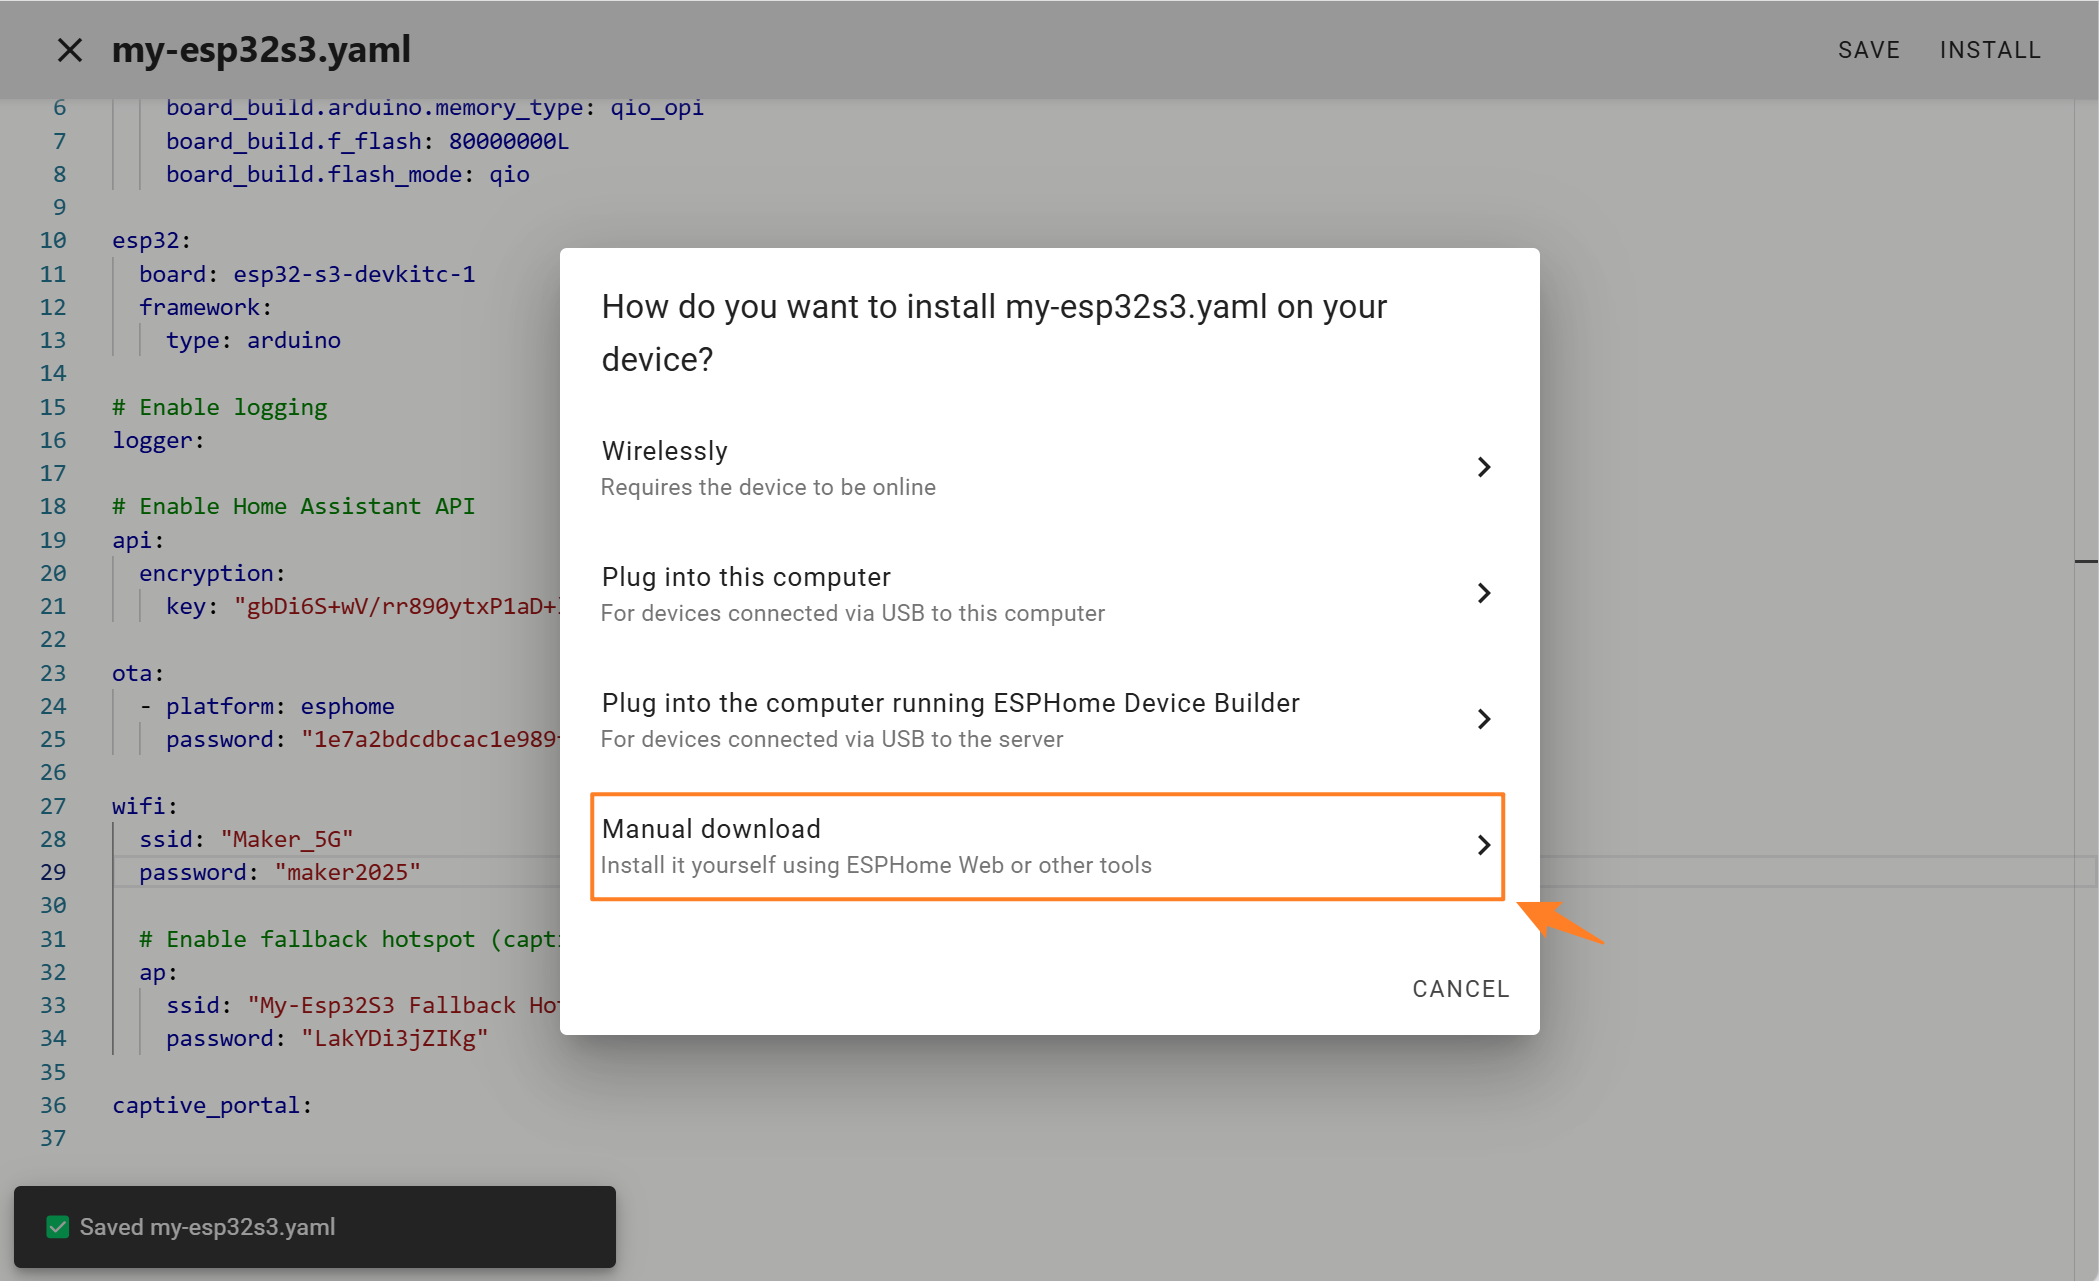Click the 'ap:' code line
The width and height of the screenshot is (2099, 1281).
point(158,972)
